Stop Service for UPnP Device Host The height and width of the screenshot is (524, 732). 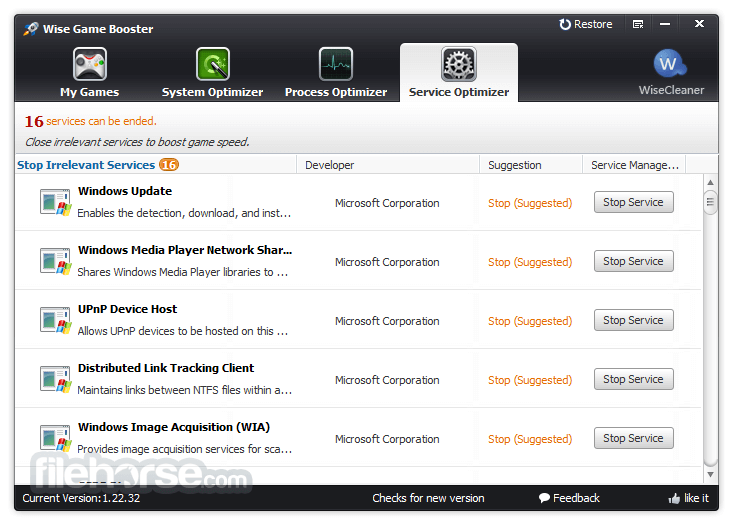coord(633,320)
